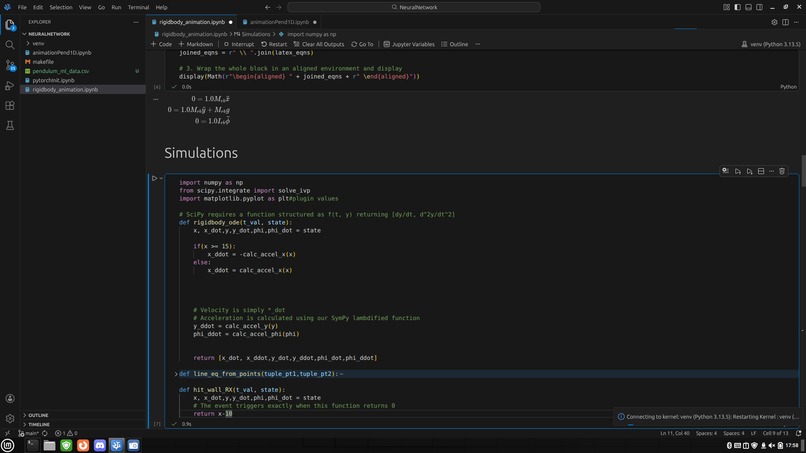The image size is (806, 453).
Task: Open the Explorer view in activity bar
Action: tap(10, 25)
